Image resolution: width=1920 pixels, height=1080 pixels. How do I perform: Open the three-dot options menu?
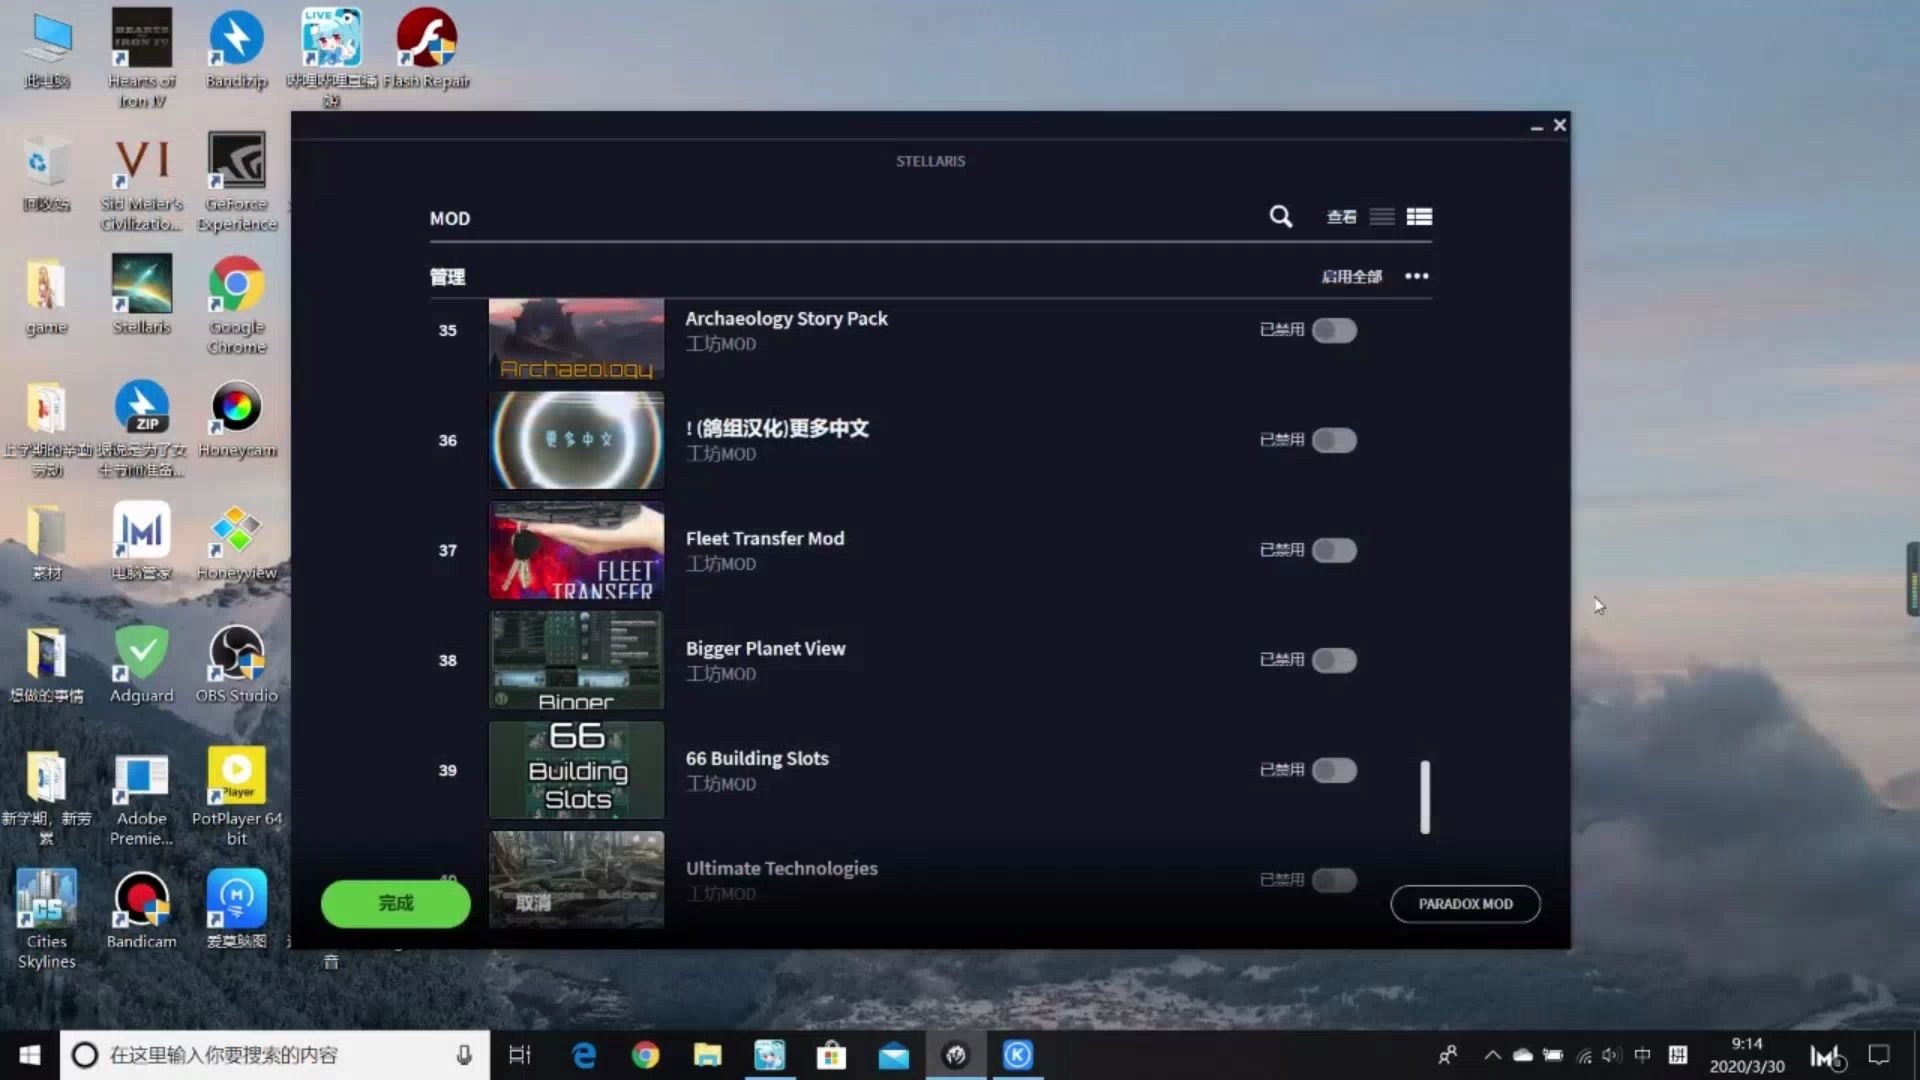click(x=1416, y=276)
